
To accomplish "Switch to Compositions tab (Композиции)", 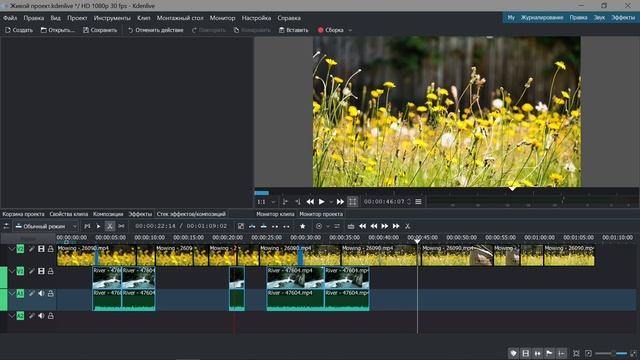I will (x=108, y=214).
